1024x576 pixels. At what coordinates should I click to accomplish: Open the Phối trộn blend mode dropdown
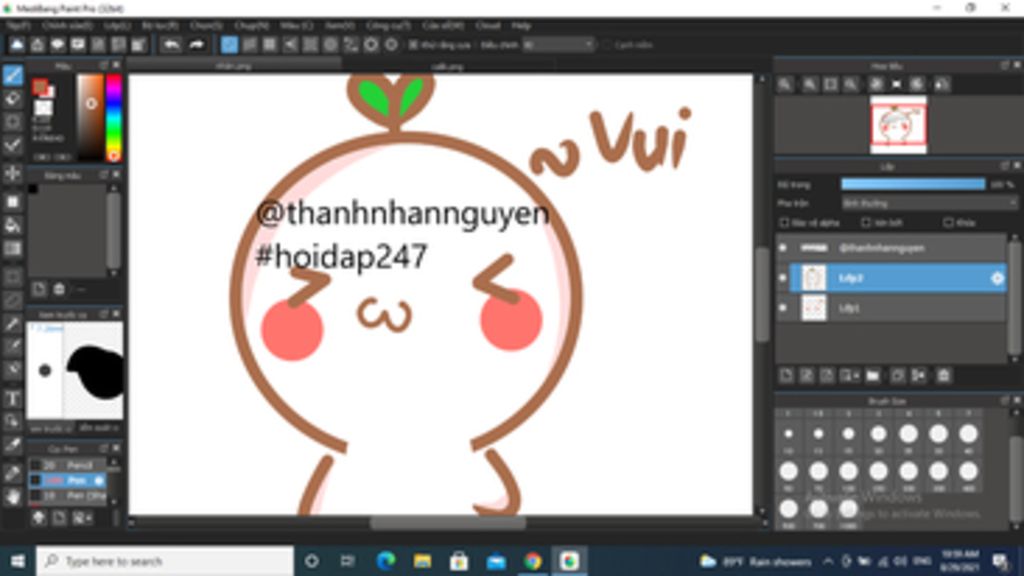point(929,203)
